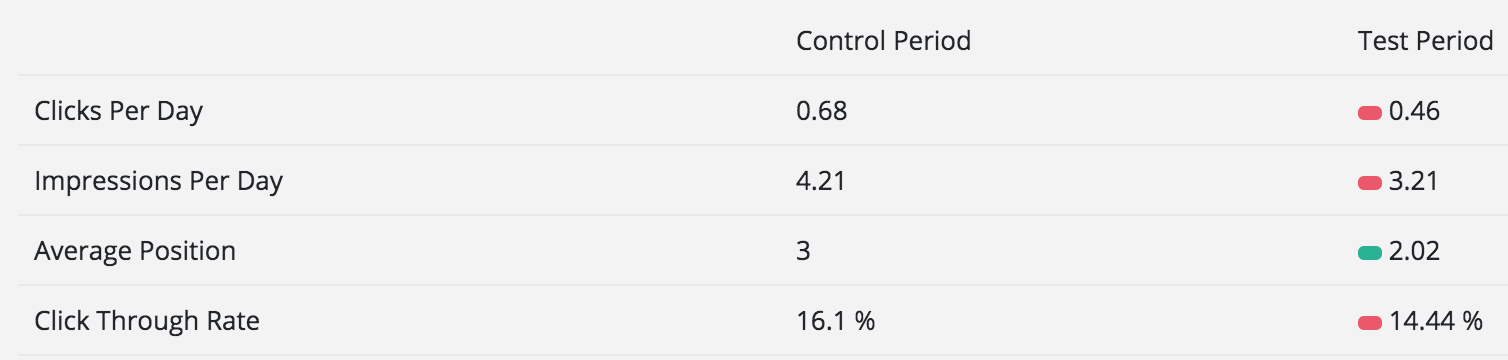Click green indicator beside 2.02 position
The height and width of the screenshot is (360, 1508).
pyautogui.click(x=1369, y=252)
